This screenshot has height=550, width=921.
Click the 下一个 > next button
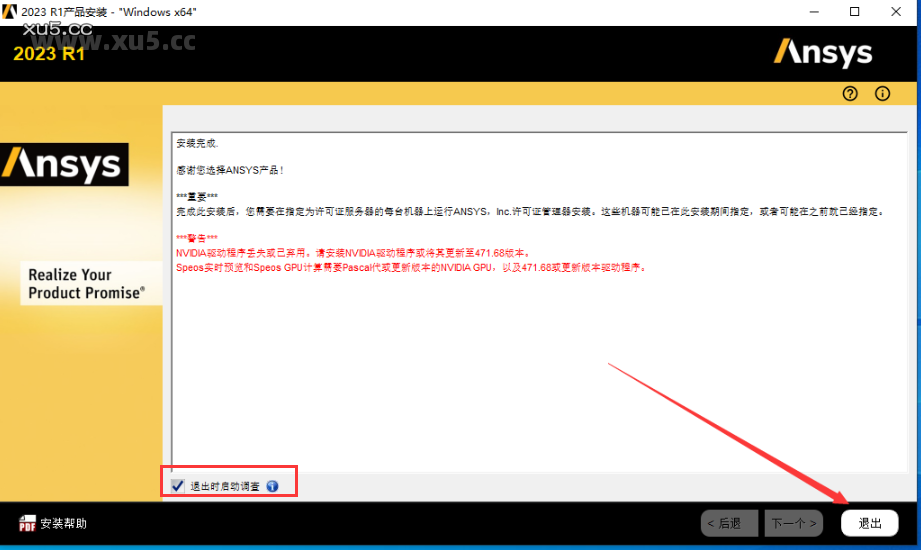coord(794,523)
